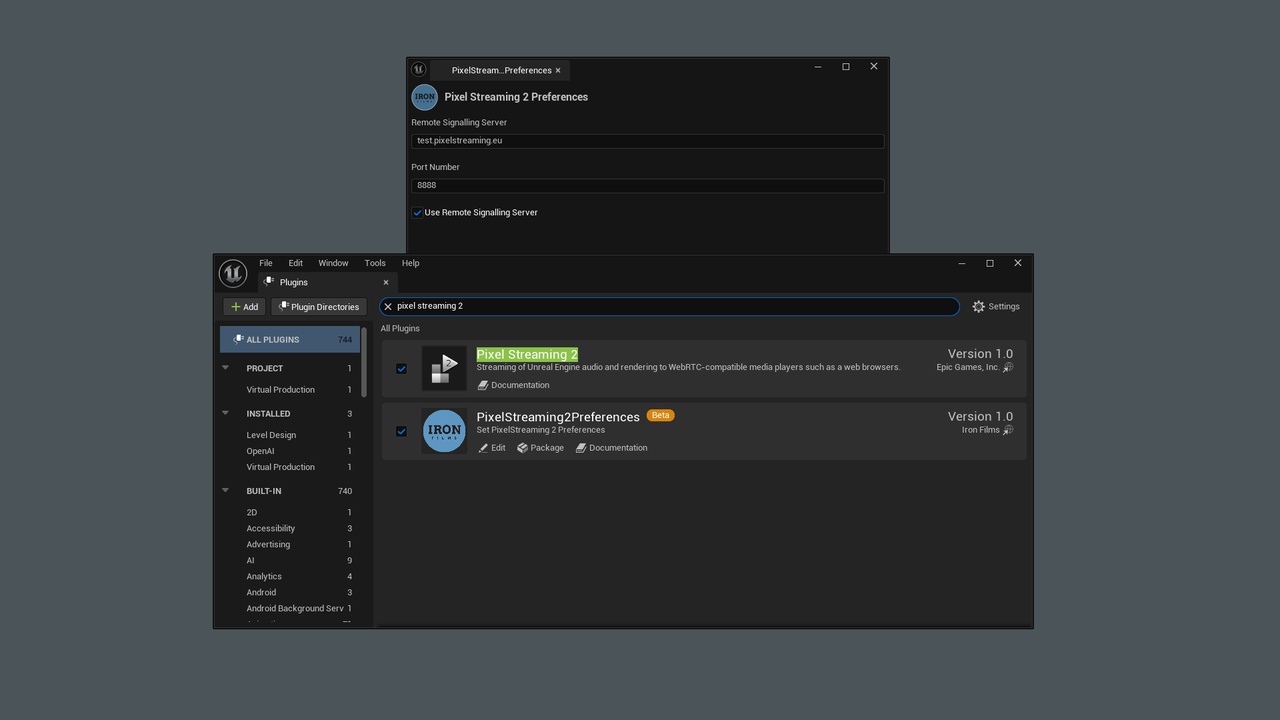Screen dimensions: 1280x720
Task: Open the Help menu
Action: tap(410, 263)
